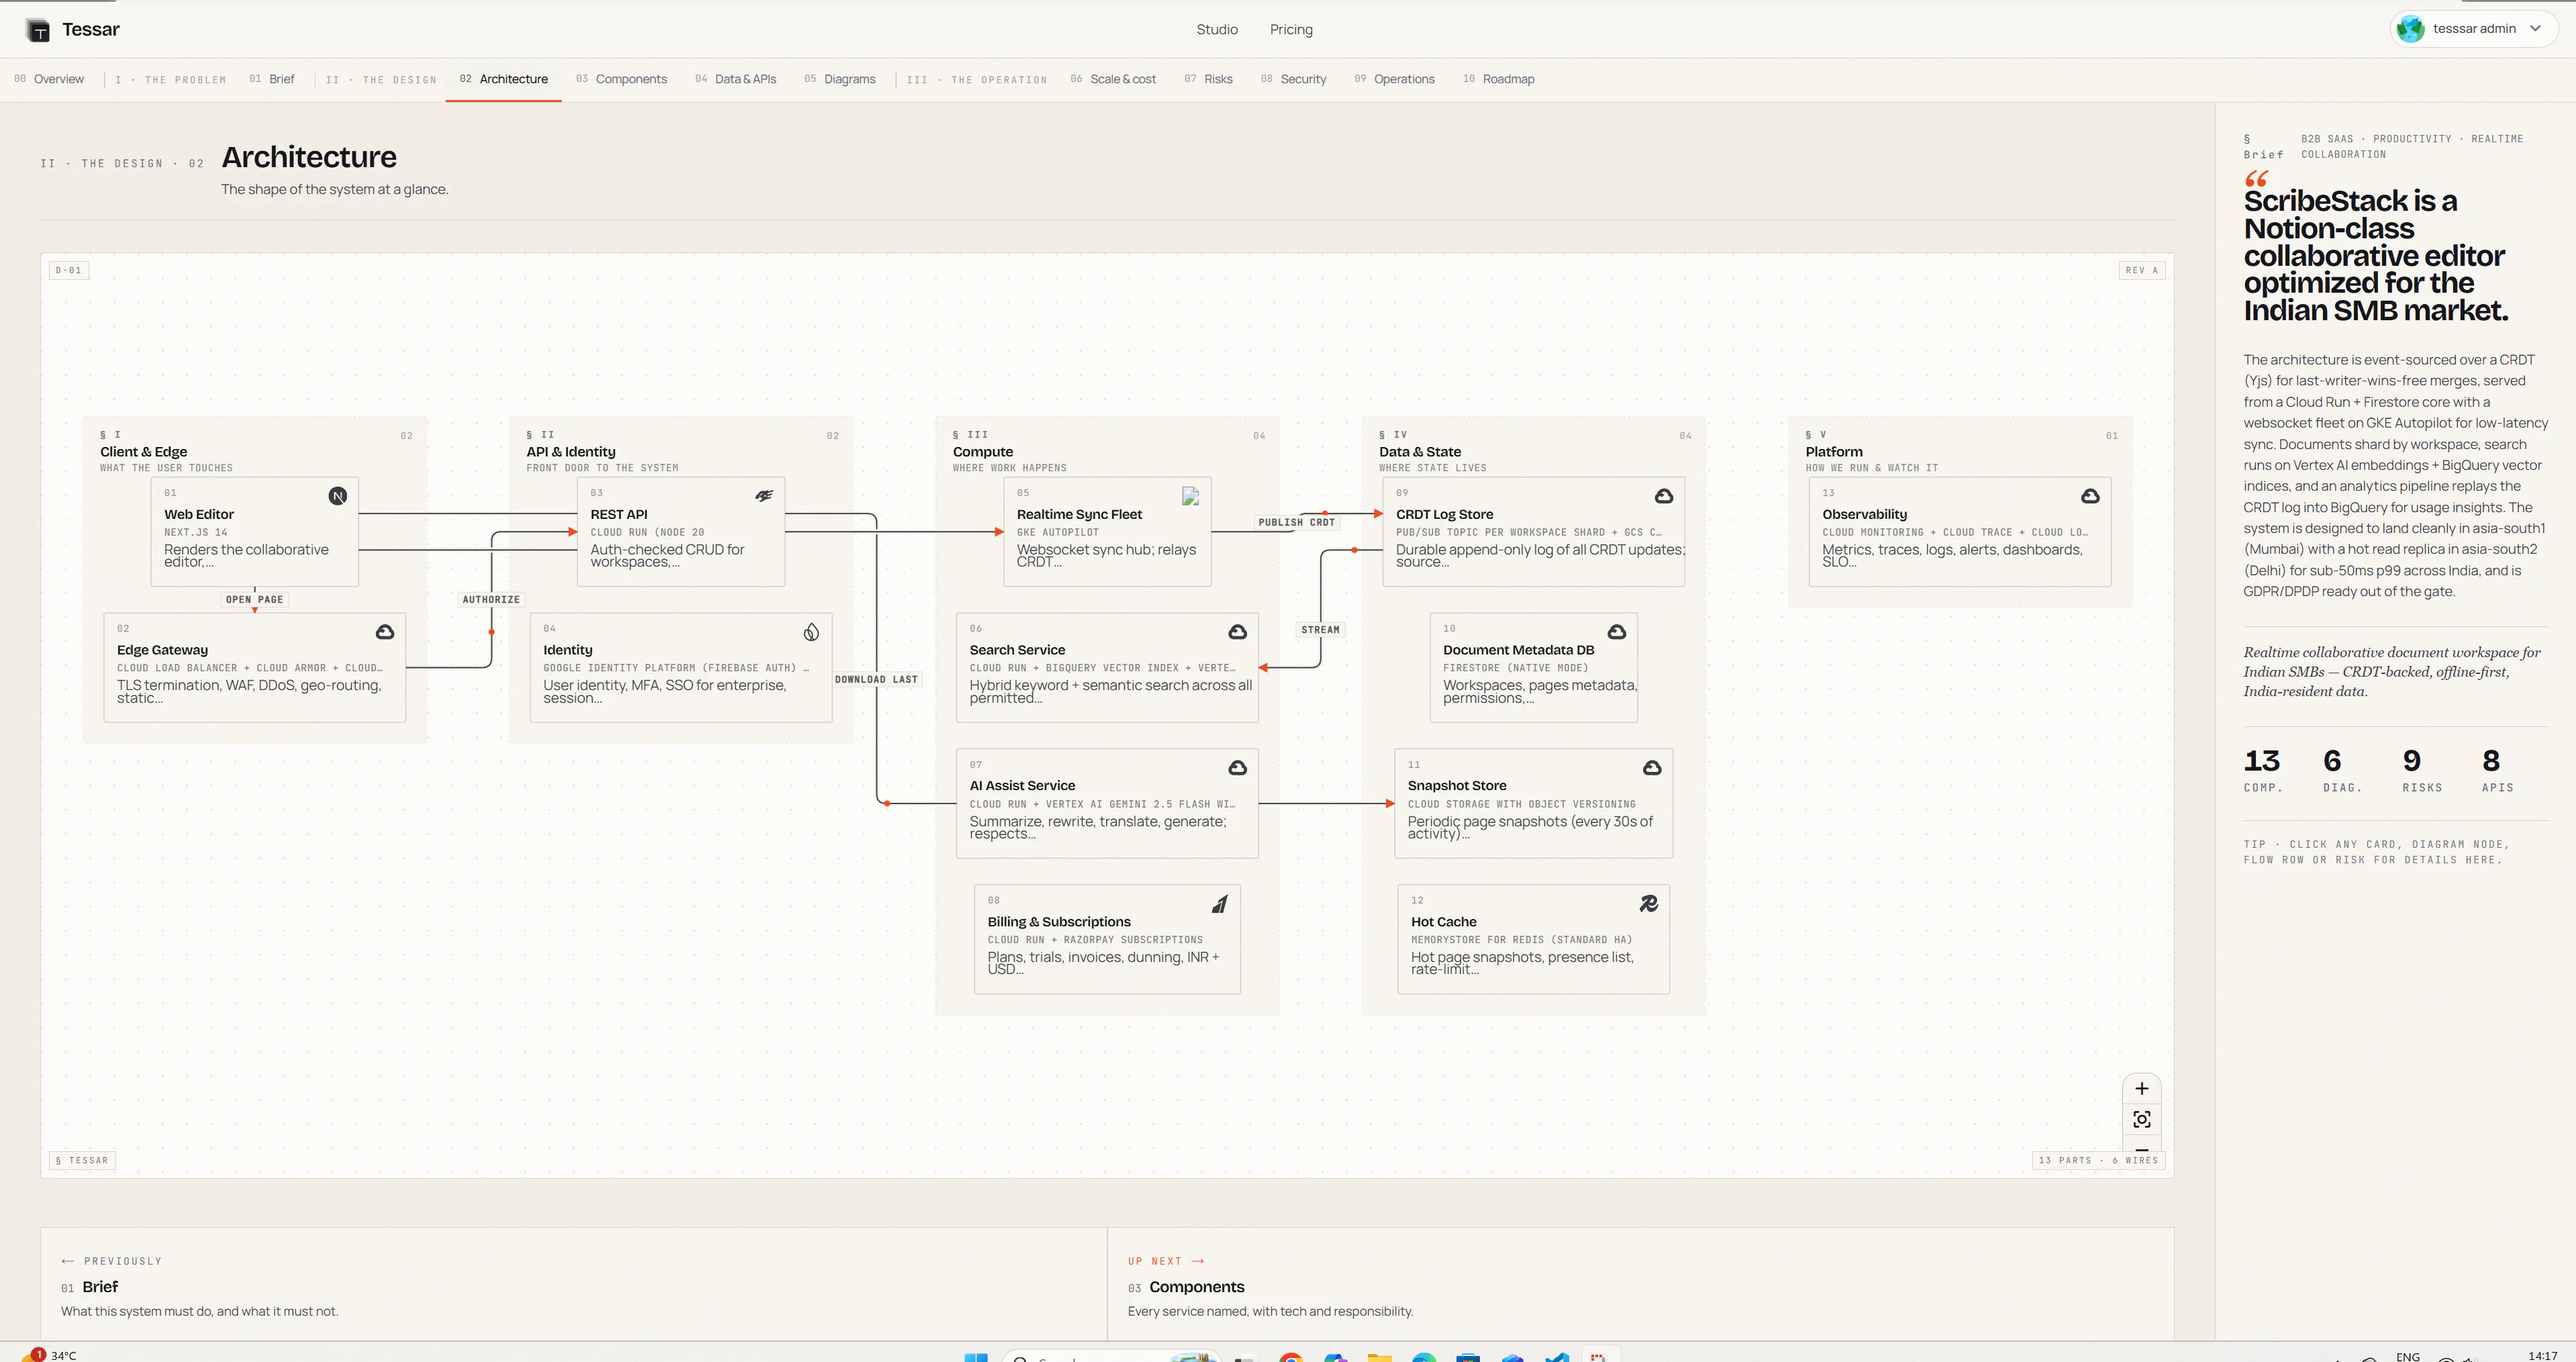Fit the diagram to view
The height and width of the screenshot is (1362, 2576).
pos(2142,1119)
